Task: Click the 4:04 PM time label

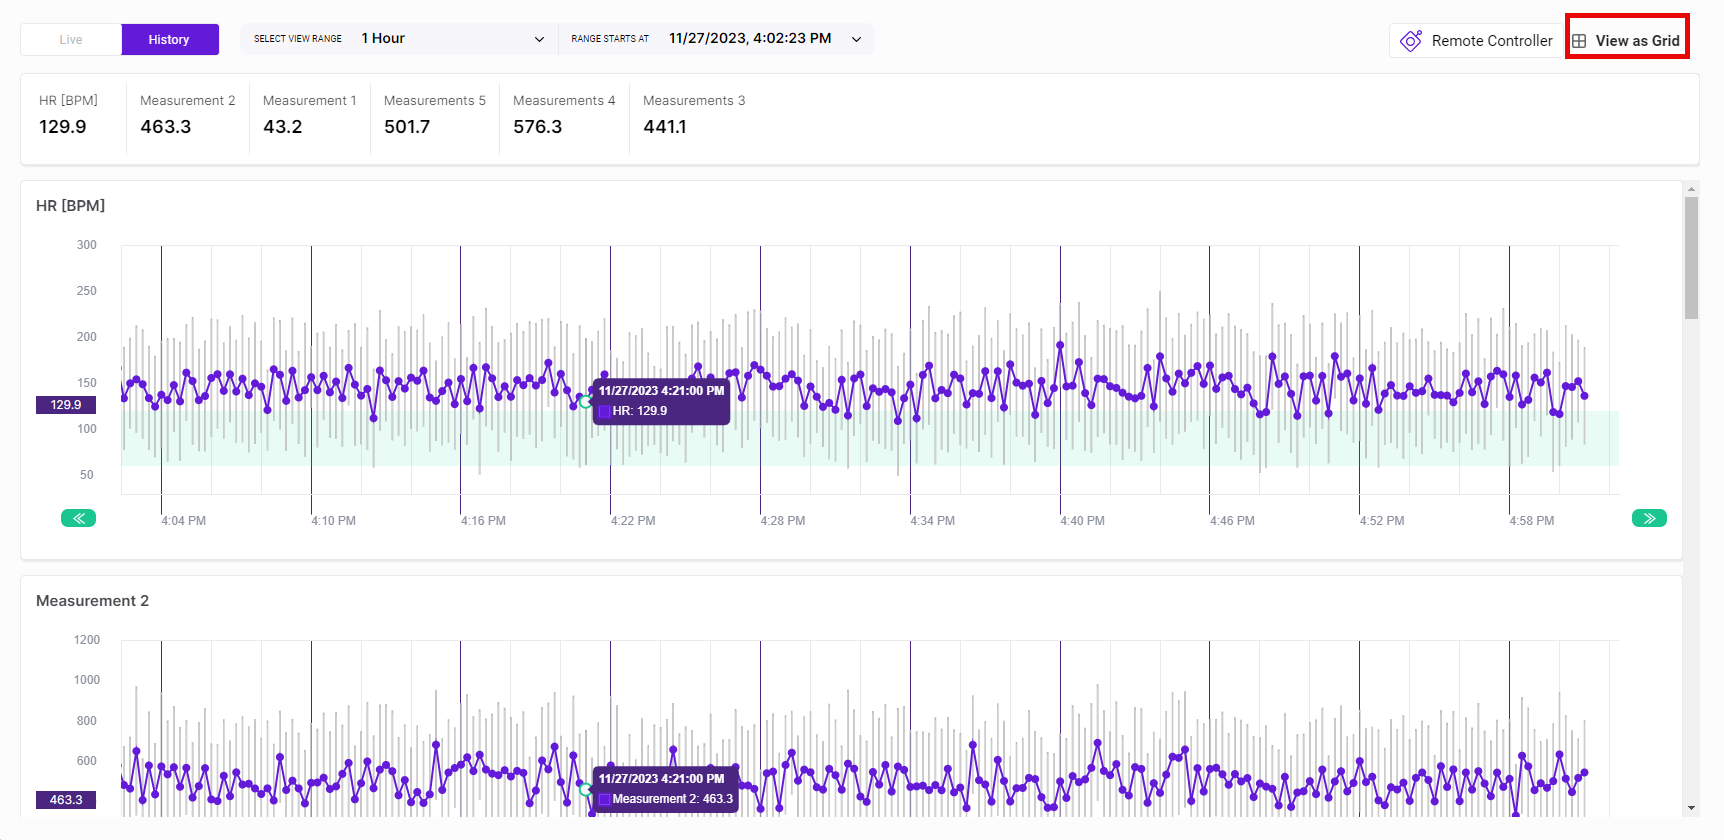Action: (x=184, y=521)
